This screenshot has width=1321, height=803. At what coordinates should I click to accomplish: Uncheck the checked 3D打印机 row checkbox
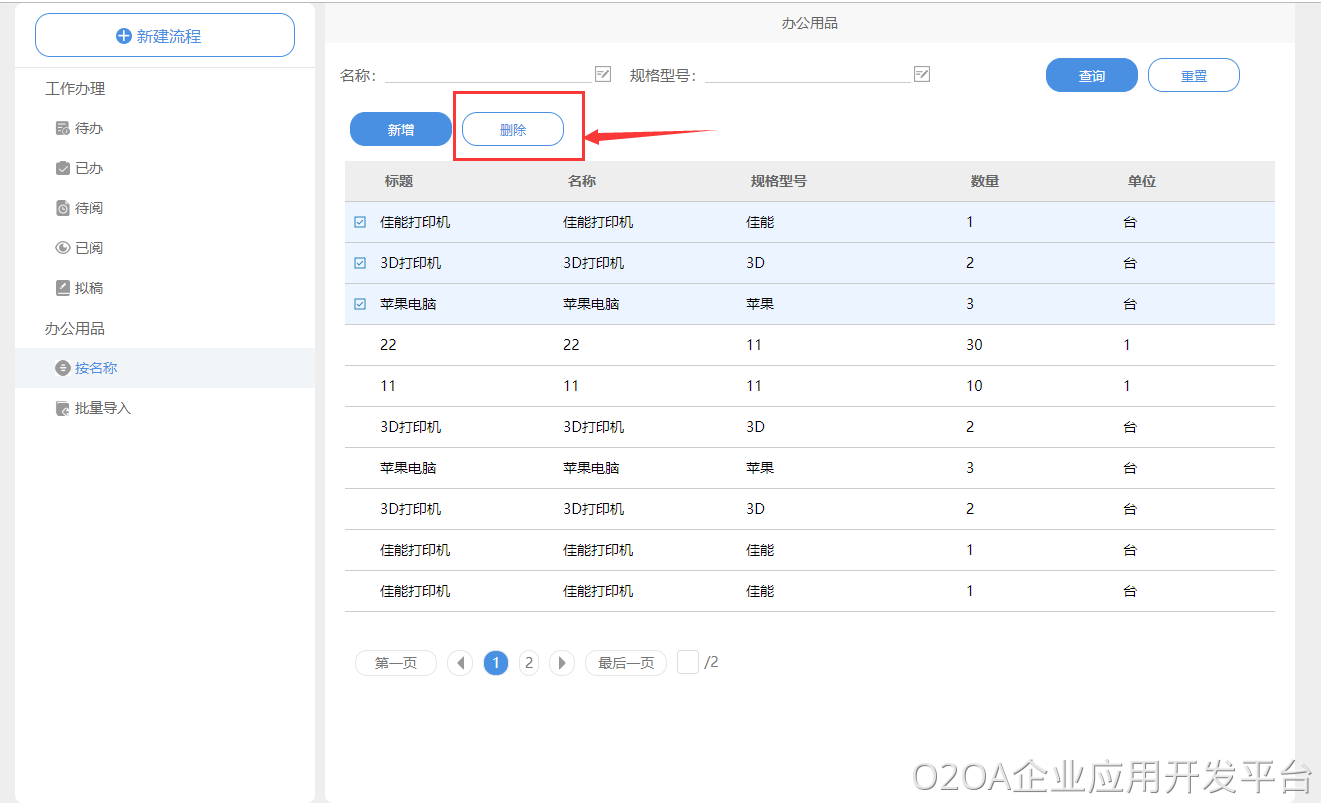(x=360, y=263)
